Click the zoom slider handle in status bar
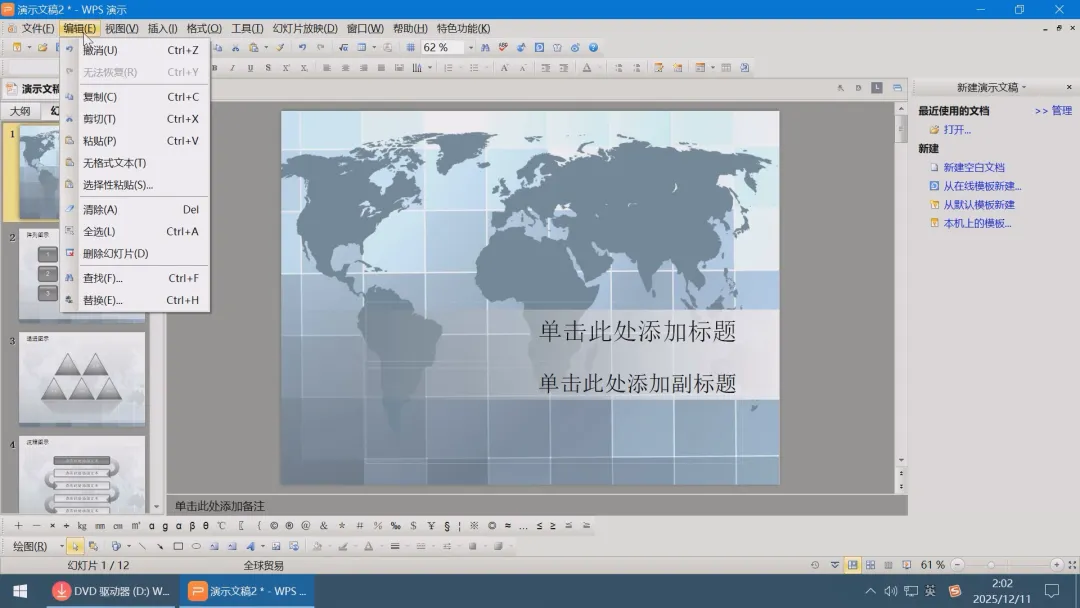The height and width of the screenshot is (608, 1080). [x=991, y=565]
